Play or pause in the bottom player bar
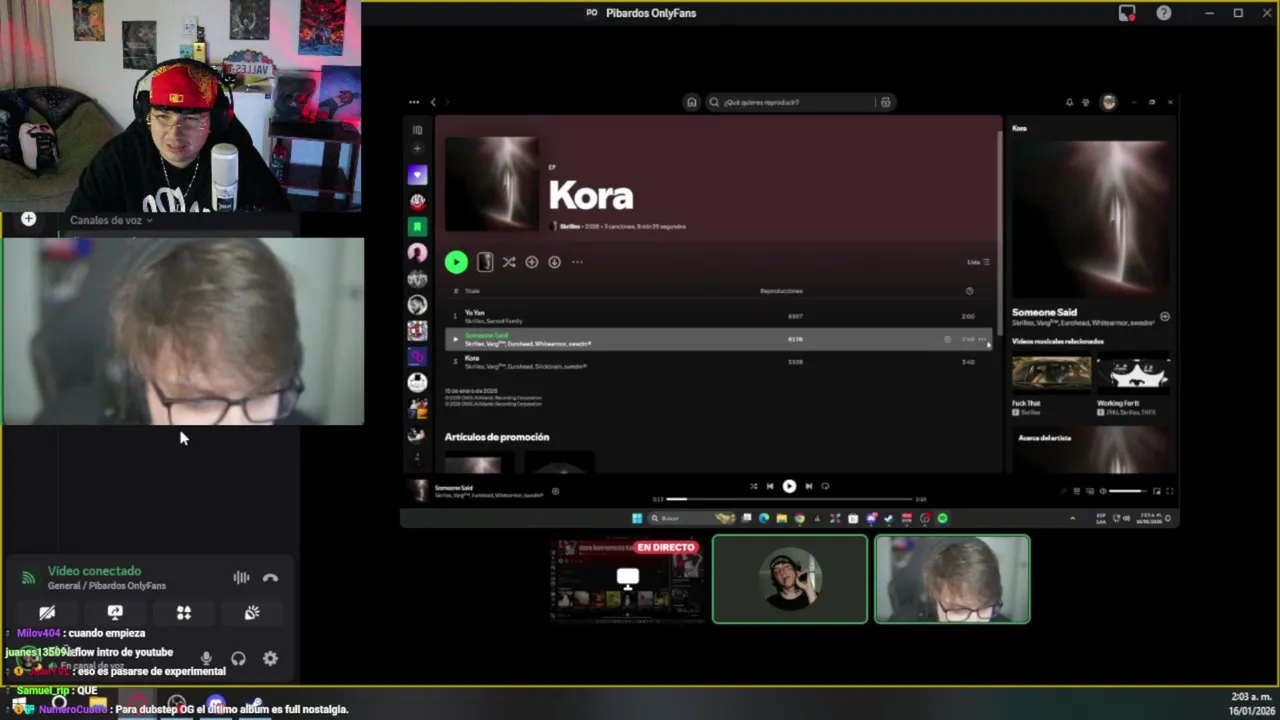Image resolution: width=1280 pixels, height=720 pixels. [x=789, y=486]
